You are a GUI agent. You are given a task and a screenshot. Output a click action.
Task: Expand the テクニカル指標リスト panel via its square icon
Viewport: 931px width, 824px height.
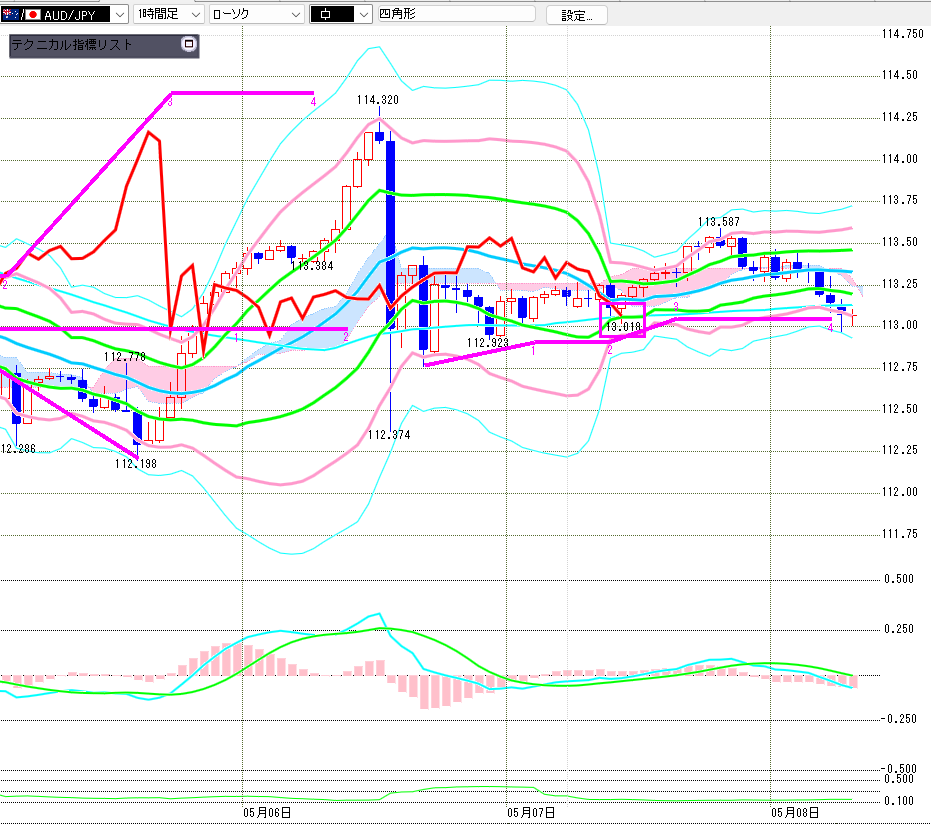pos(189,44)
